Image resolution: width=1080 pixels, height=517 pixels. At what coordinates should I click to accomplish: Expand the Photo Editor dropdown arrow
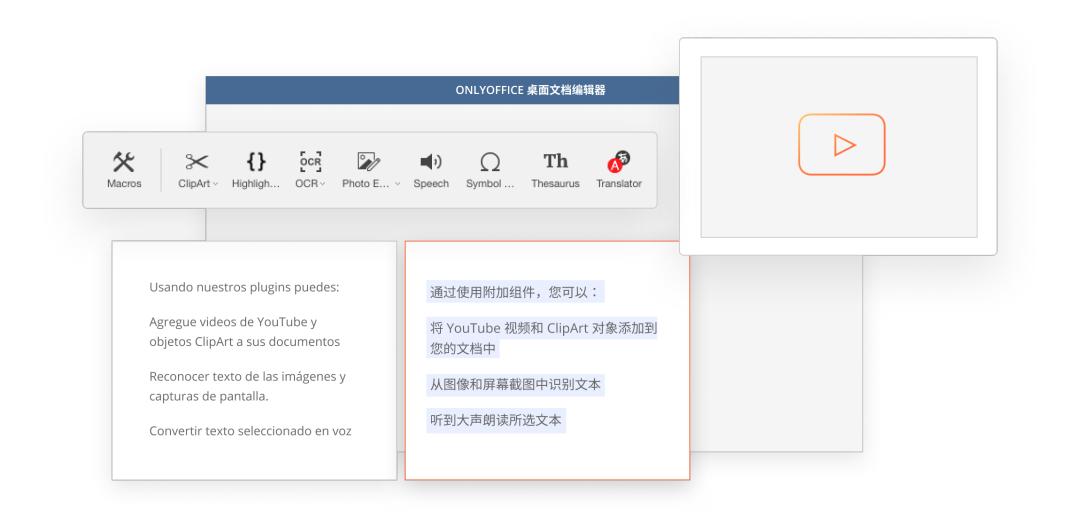point(397,184)
